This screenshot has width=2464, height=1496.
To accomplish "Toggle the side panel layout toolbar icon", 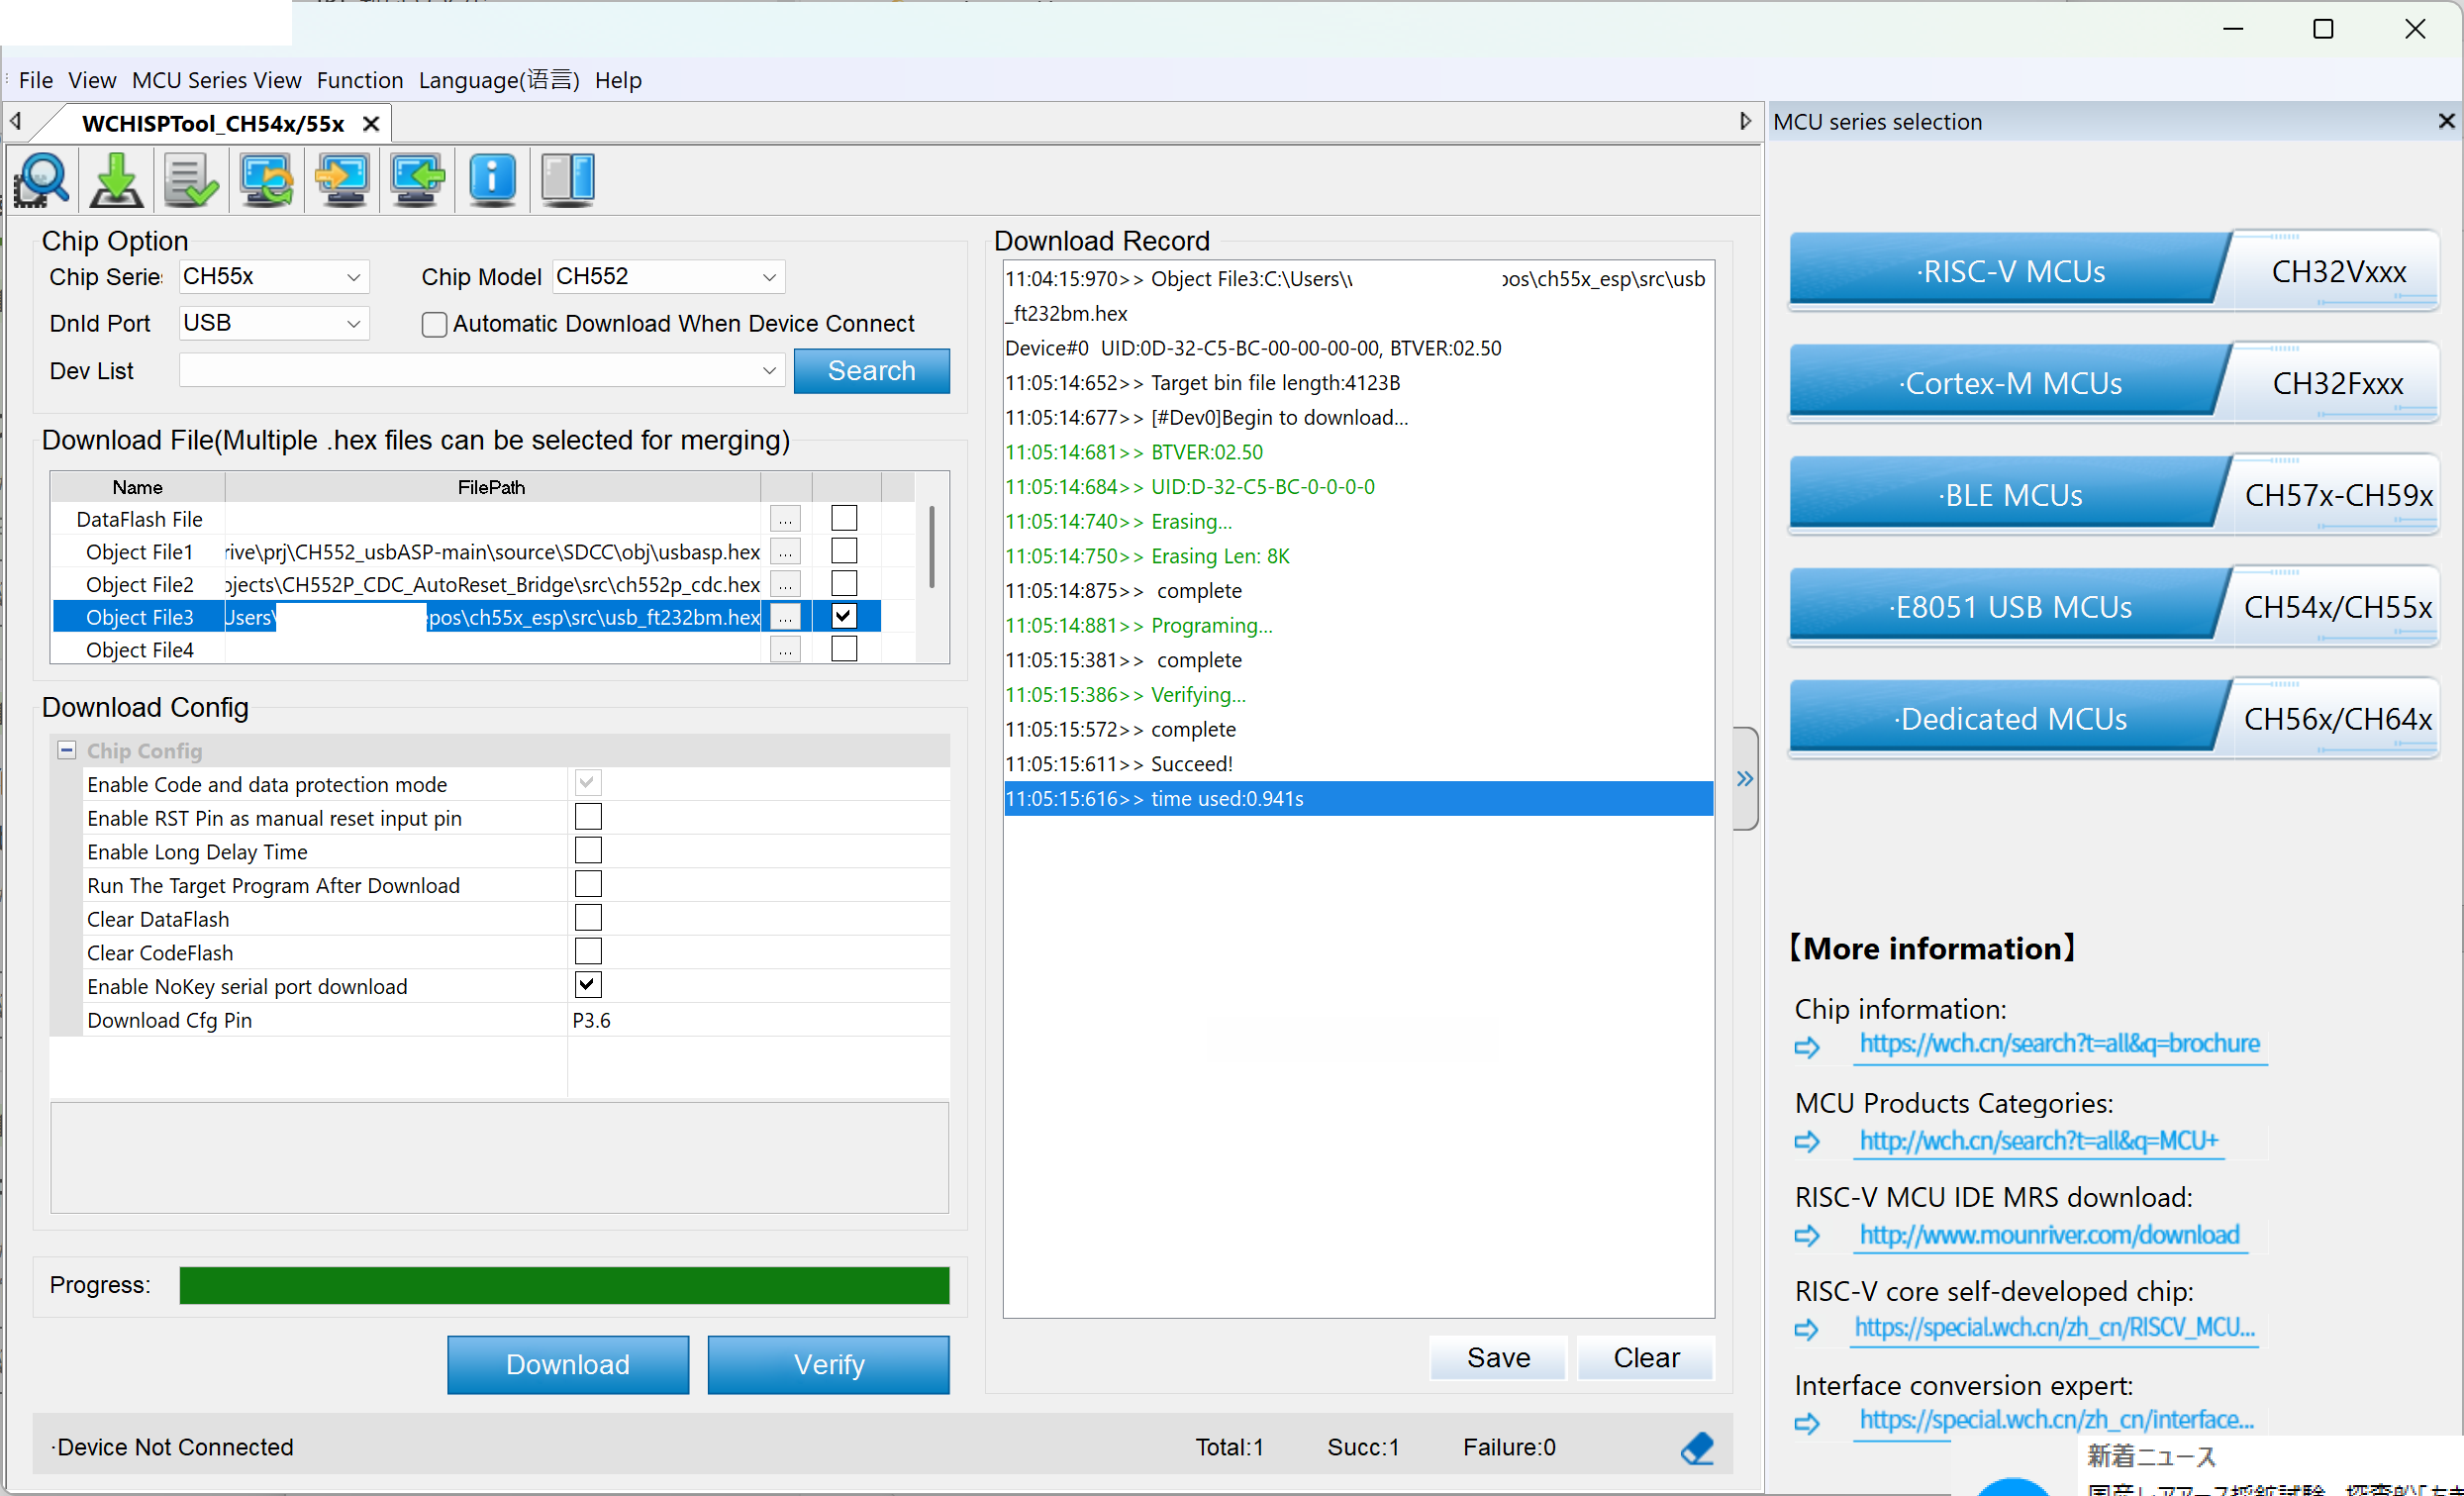I will coord(567,180).
